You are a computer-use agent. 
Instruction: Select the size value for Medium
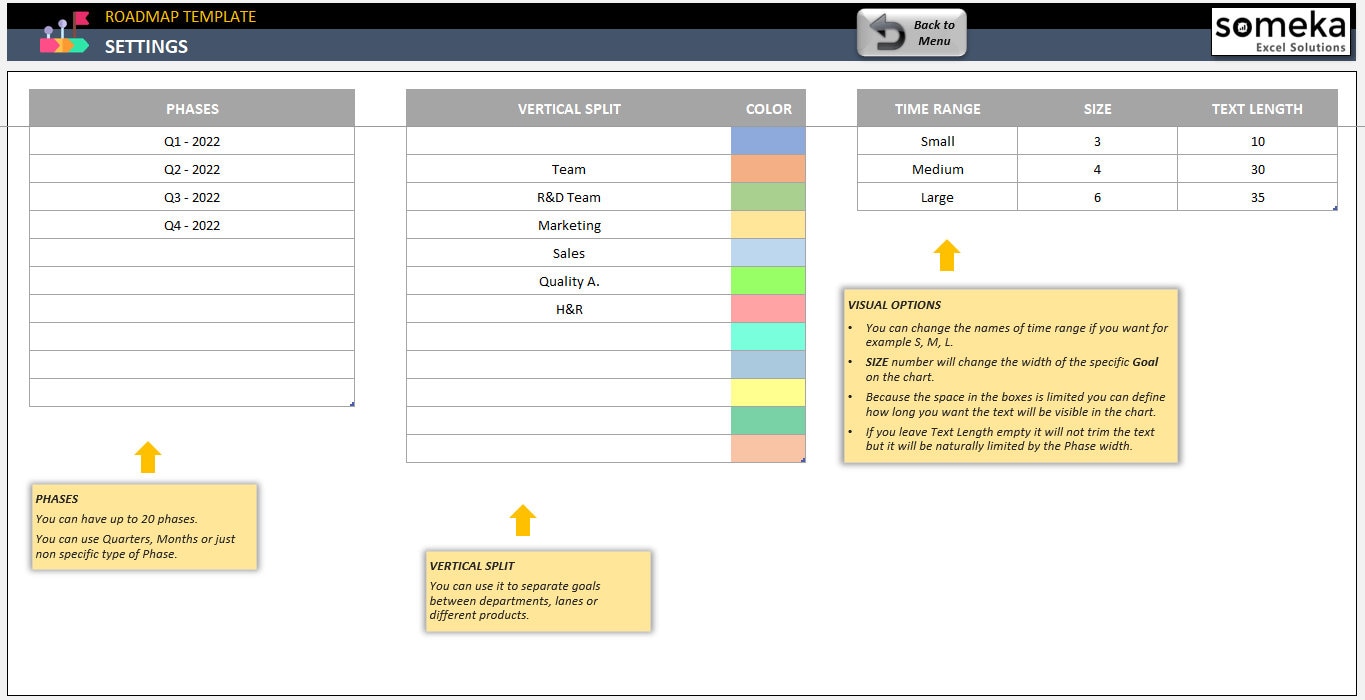(1097, 169)
